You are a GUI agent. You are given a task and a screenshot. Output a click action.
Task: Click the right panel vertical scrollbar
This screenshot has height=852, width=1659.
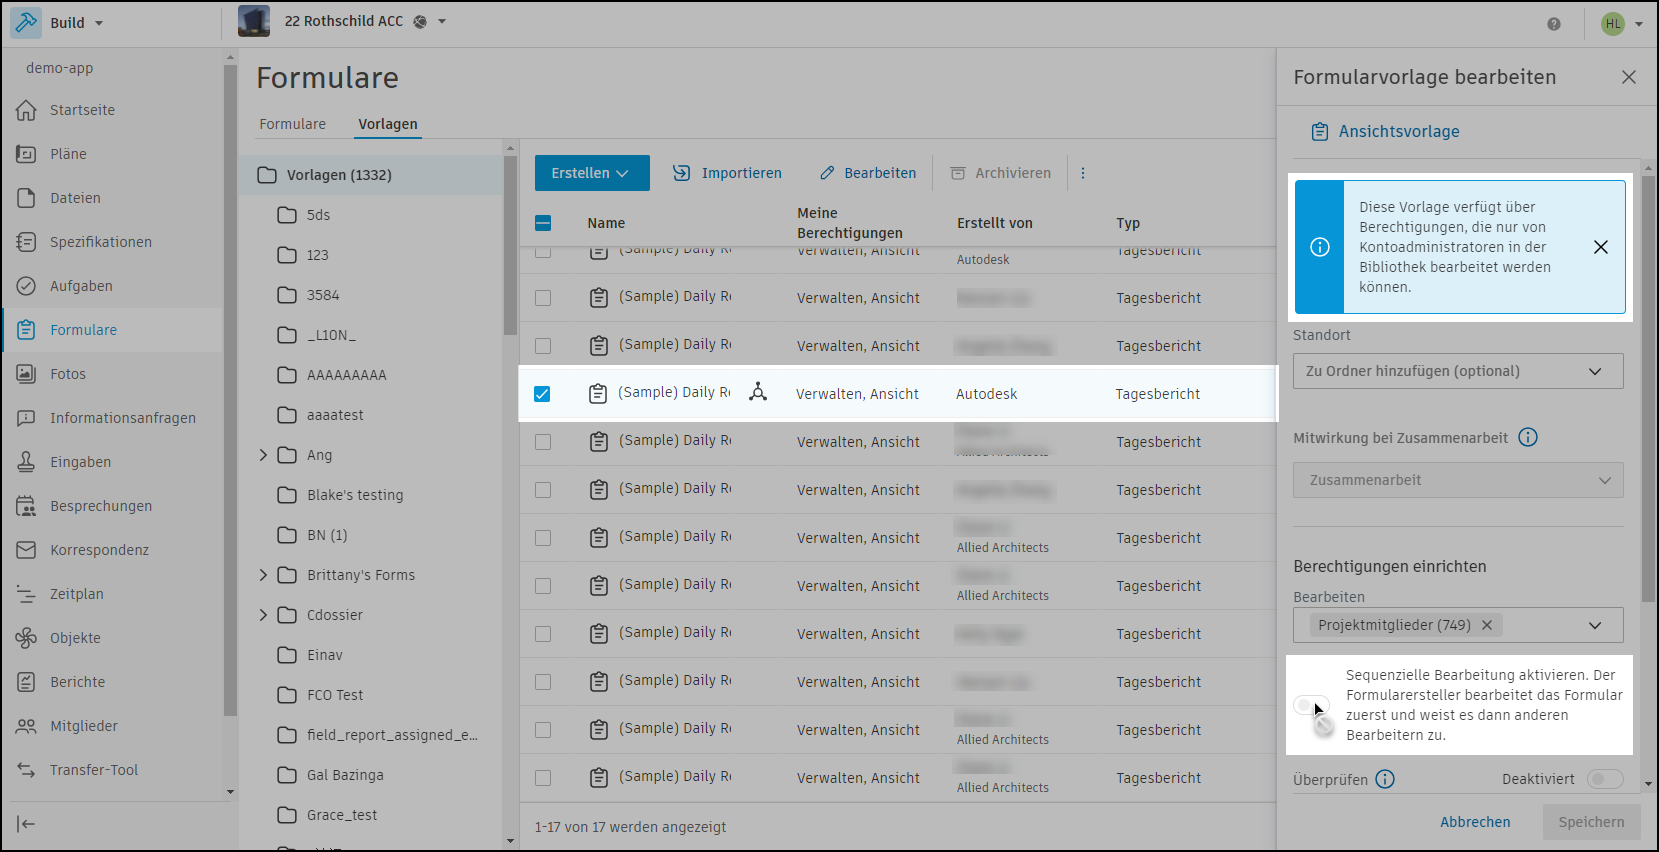click(1648, 388)
